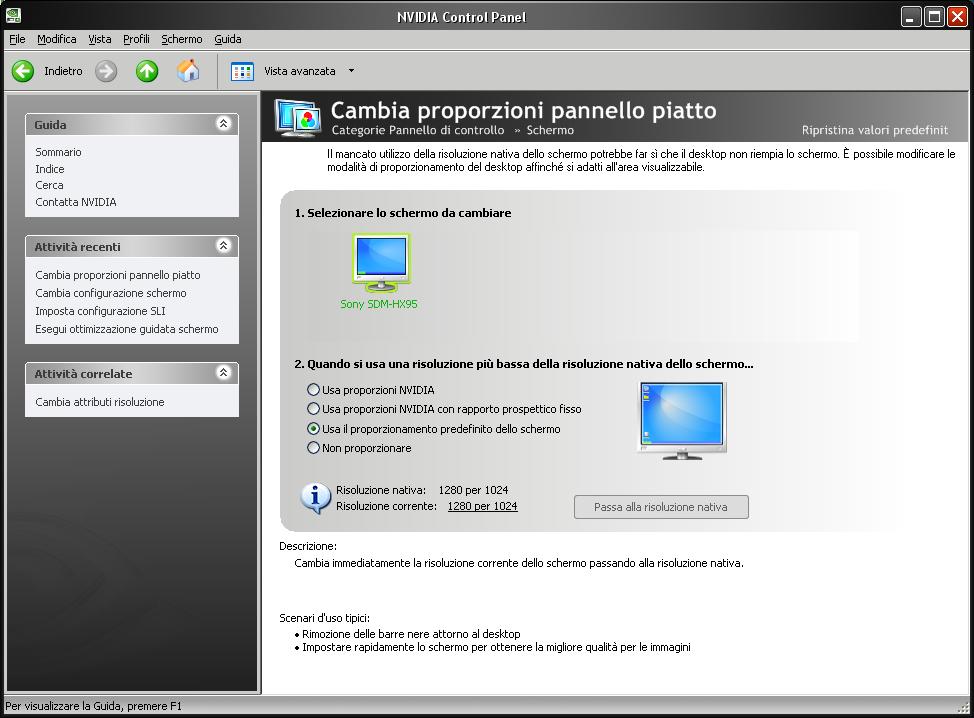Click the display category header icon
This screenshot has width=974, height=718.
pos(299,118)
